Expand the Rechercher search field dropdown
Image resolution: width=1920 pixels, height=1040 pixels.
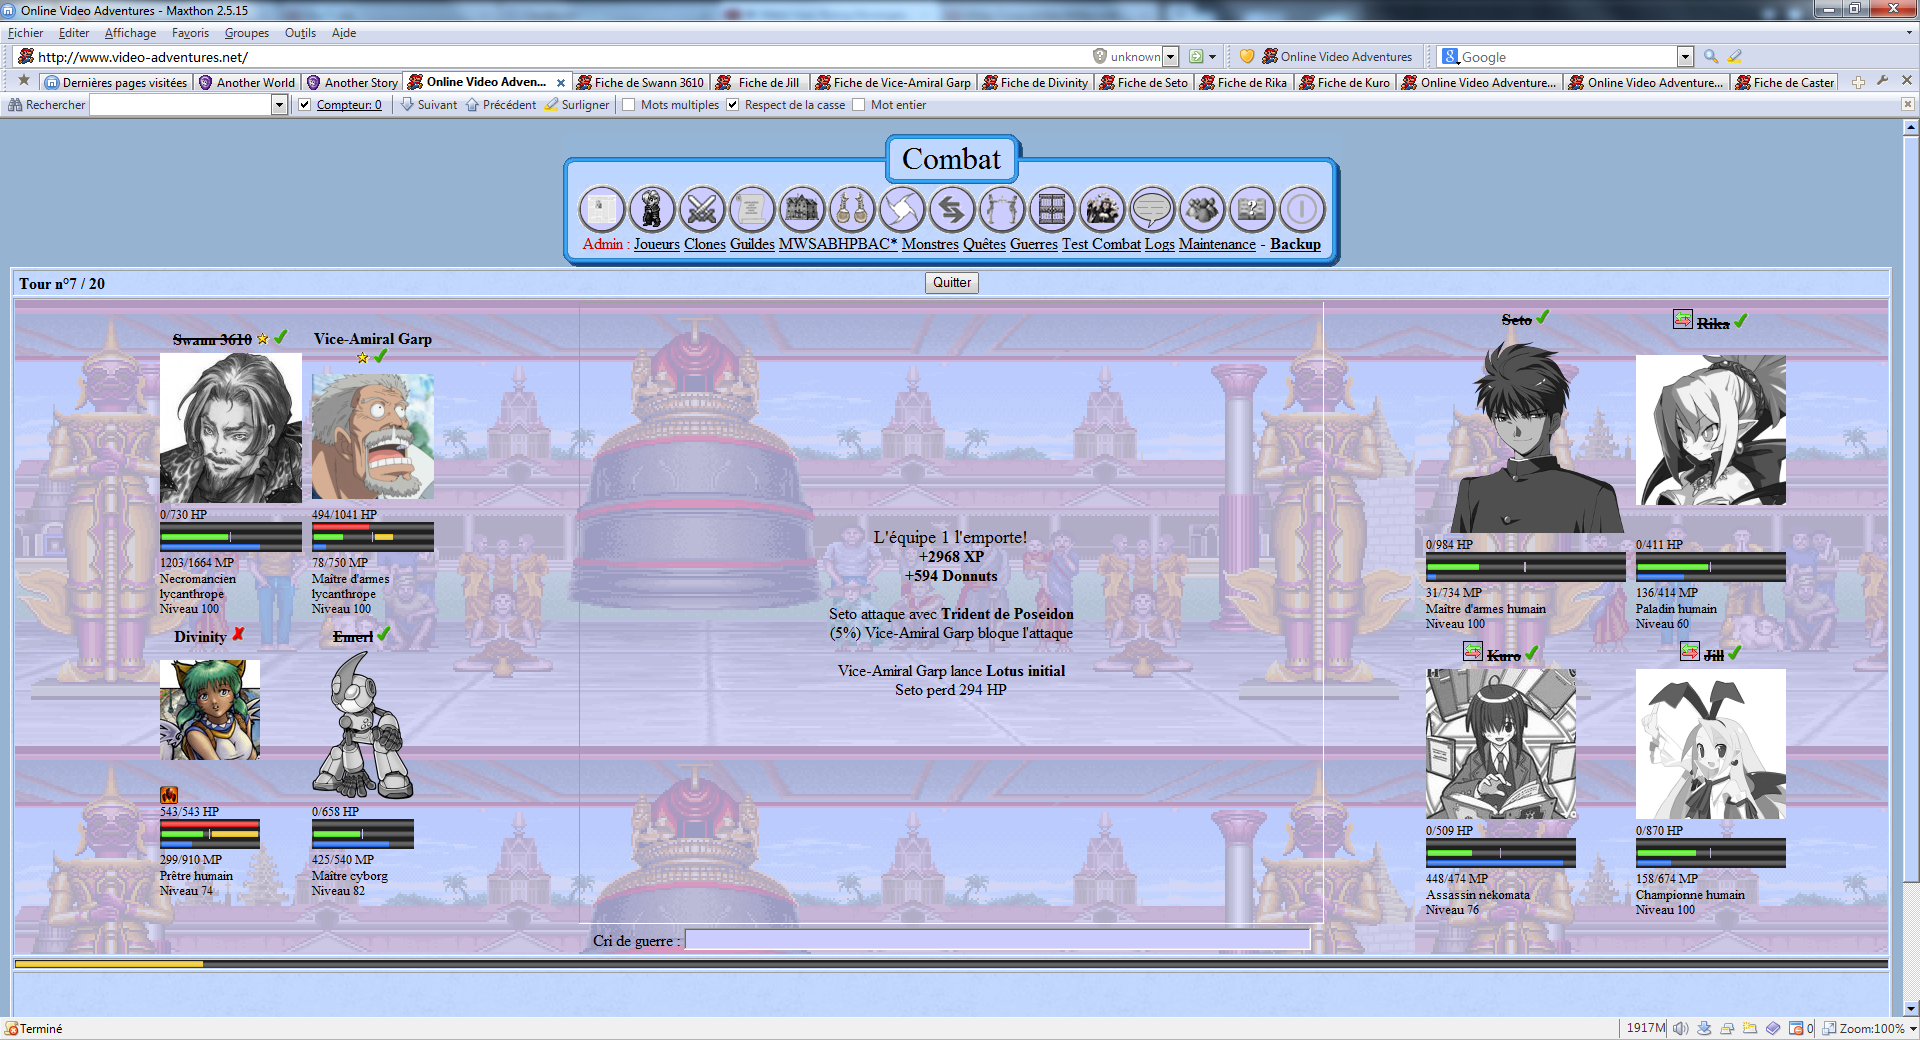tap(279, 105)
